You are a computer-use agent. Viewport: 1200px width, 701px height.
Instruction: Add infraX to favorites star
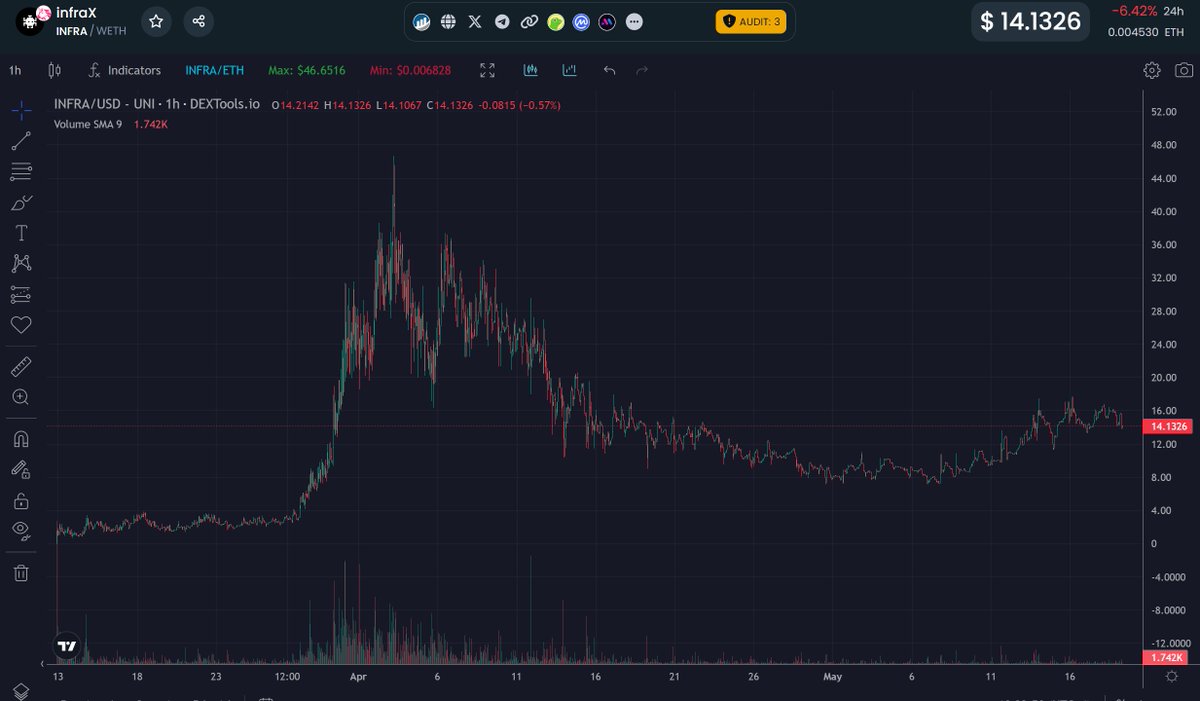[155, 21]
